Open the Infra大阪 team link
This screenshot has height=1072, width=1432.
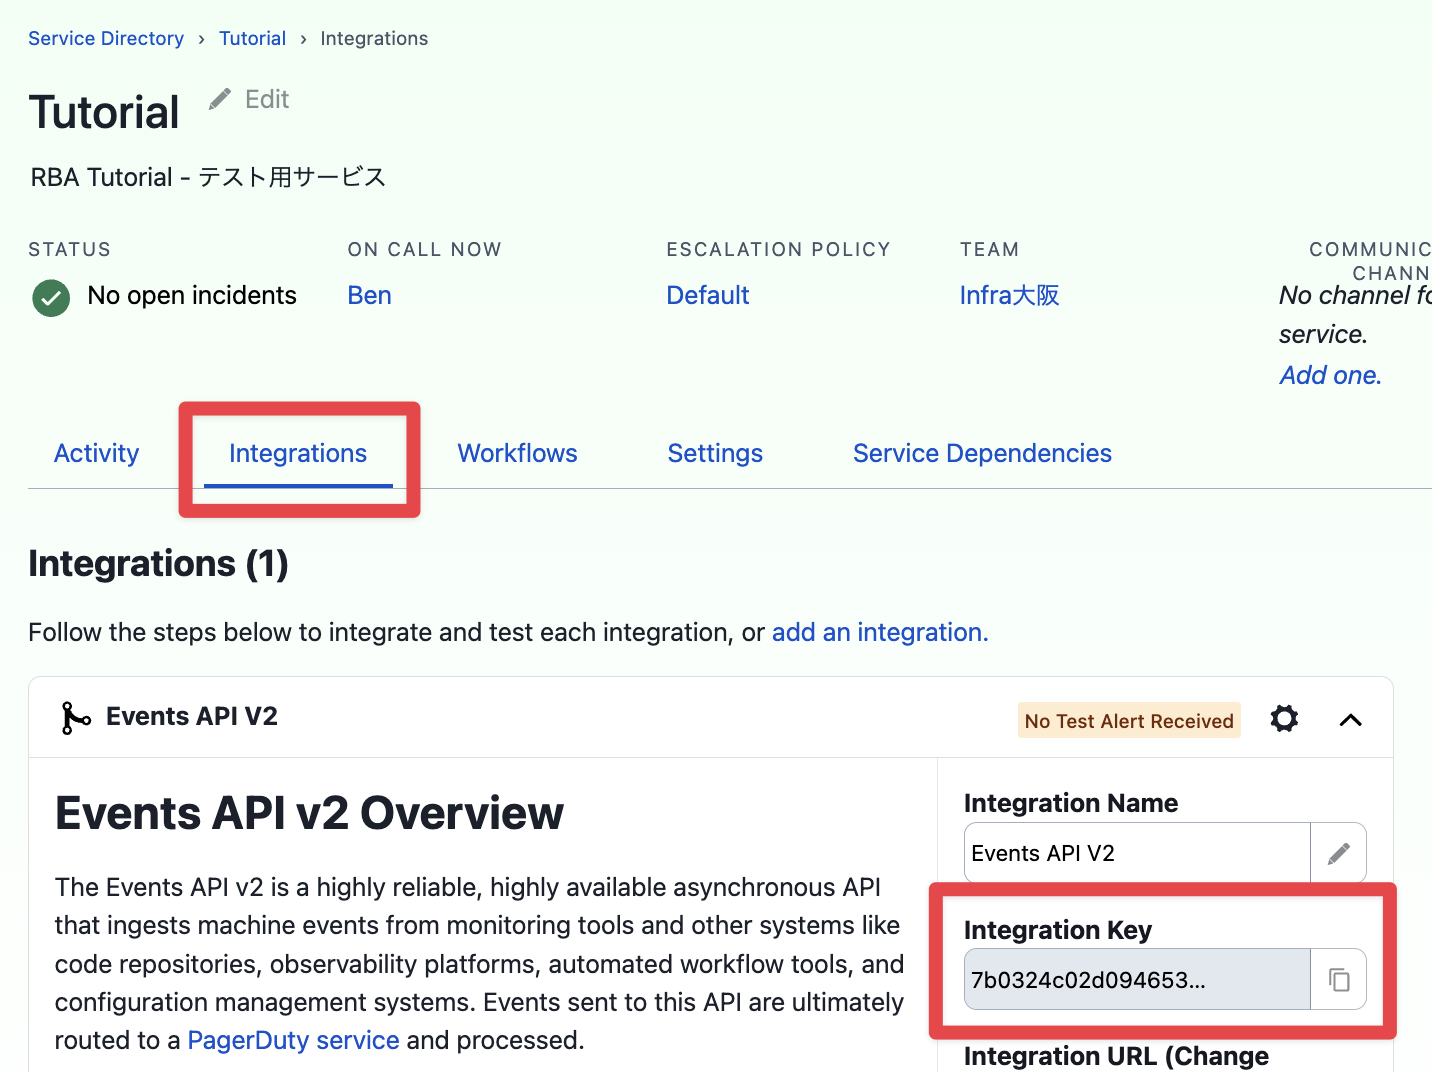click(x=1009, y=295)
